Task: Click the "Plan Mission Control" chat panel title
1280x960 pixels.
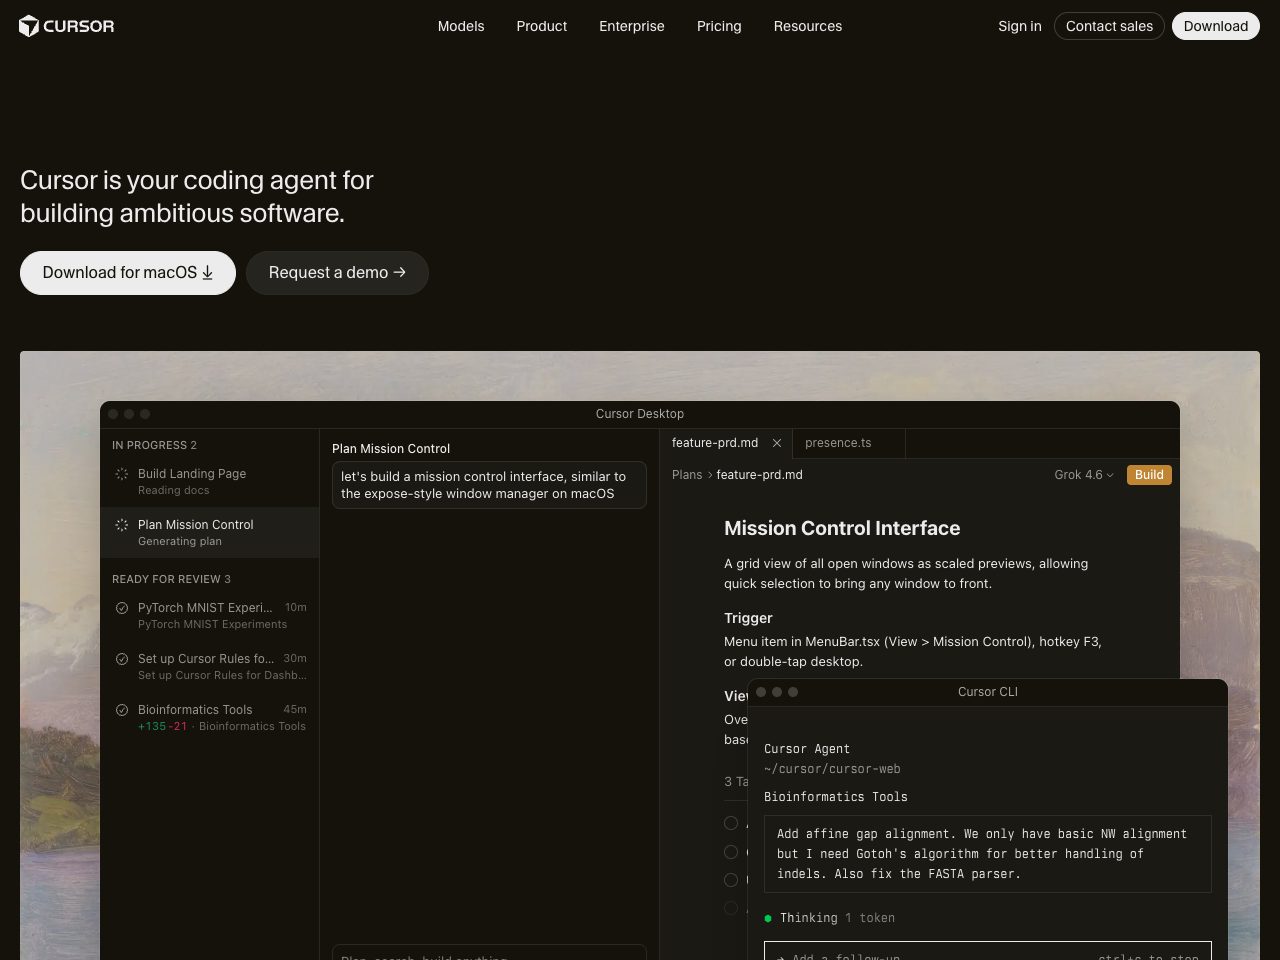Action: (391, 449)
